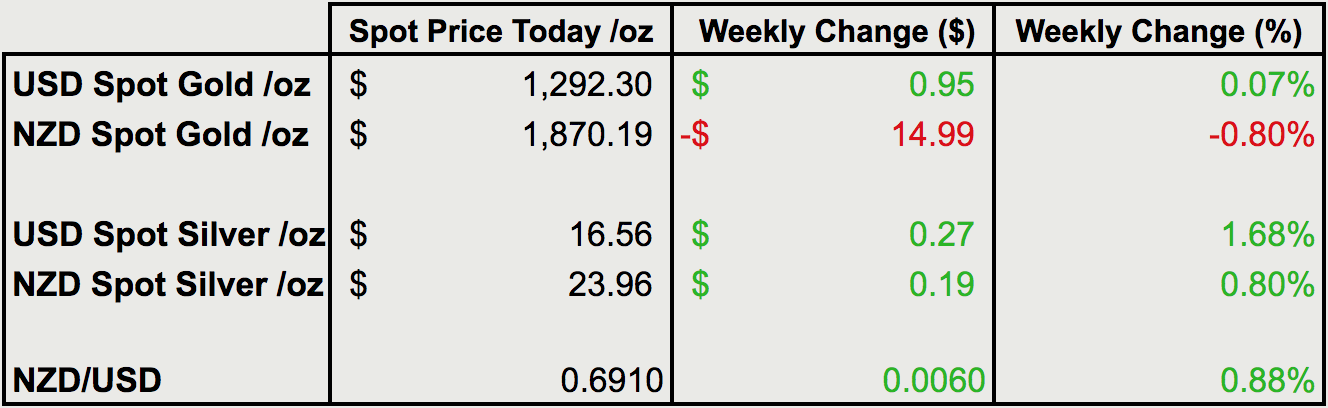This screenshot has height=408, width=1328.
Task: Click the 0.07% USD gold percentage change
Action: point(1266,85)
